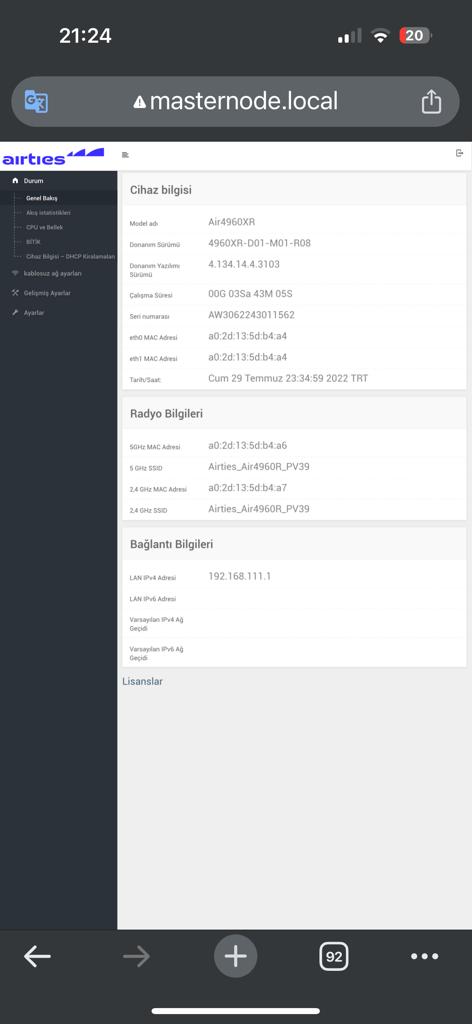
Task: Toggle the sidebar hamburger menu icon
Action: (x=125, y=155)
